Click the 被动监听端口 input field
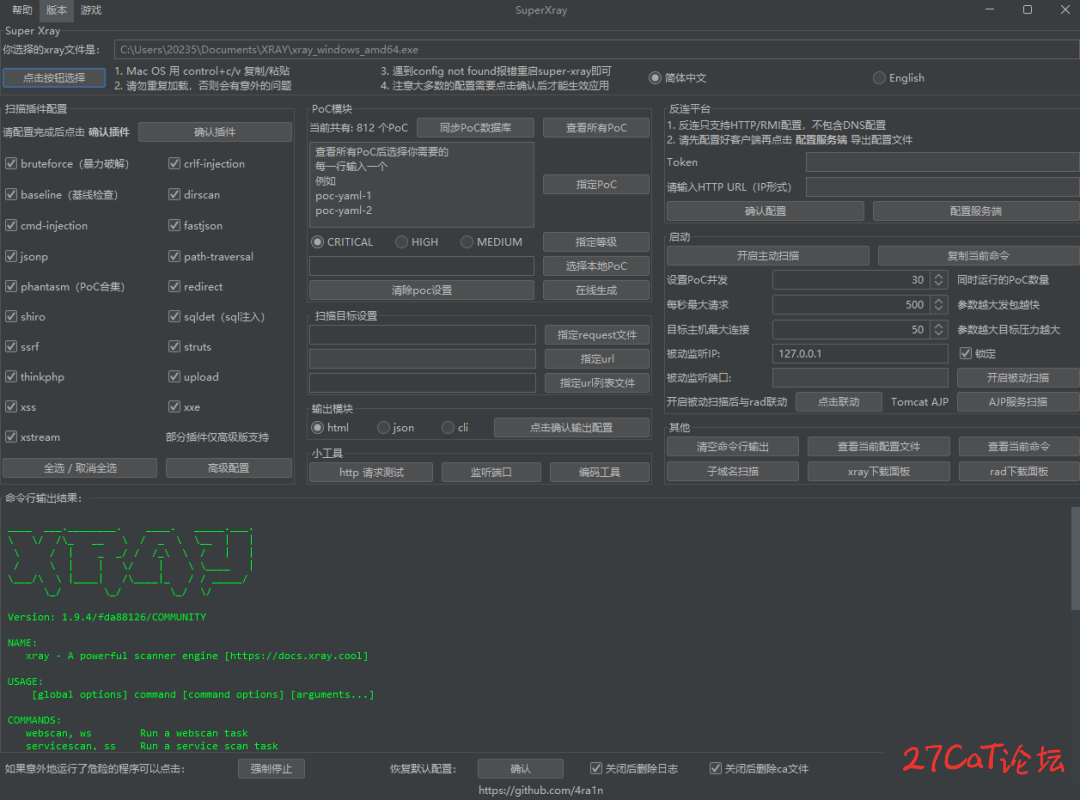Viewport: 1080px width, 800px height. click(x=860, y=378)
